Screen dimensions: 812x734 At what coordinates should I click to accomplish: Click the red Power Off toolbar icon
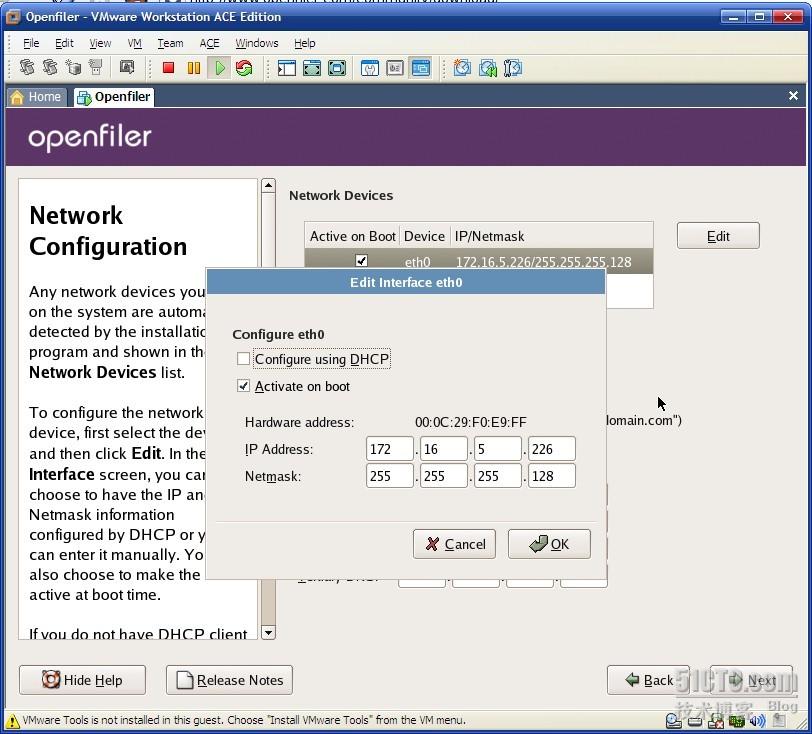click(168, 68)
